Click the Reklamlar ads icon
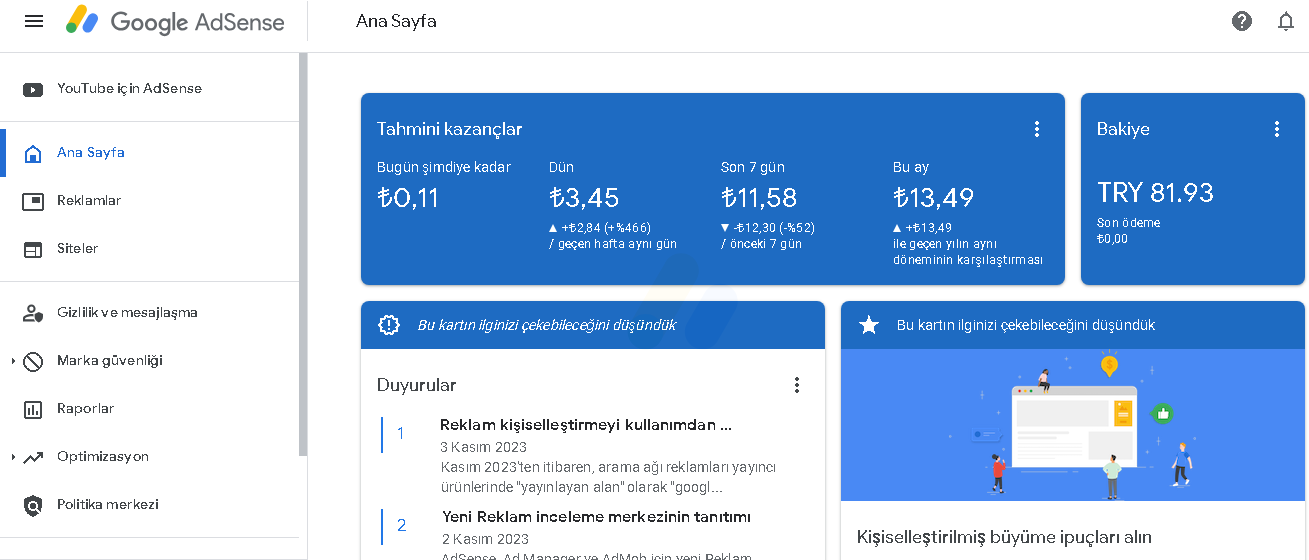The height and width of the screenshot is (560, 1309). click(33, 201)
